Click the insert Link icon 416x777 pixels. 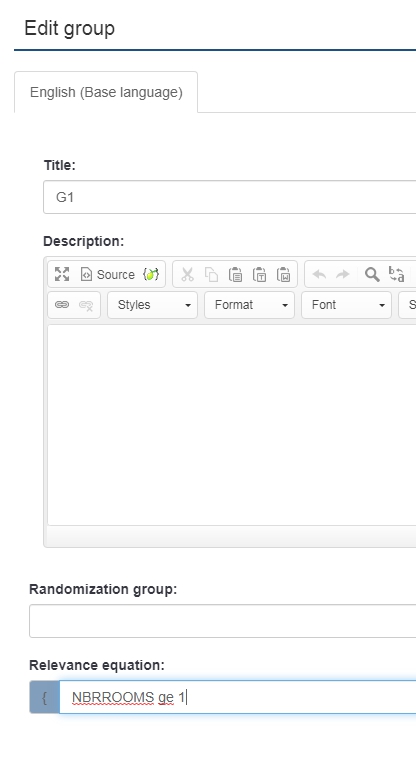[x=62, y=305]
